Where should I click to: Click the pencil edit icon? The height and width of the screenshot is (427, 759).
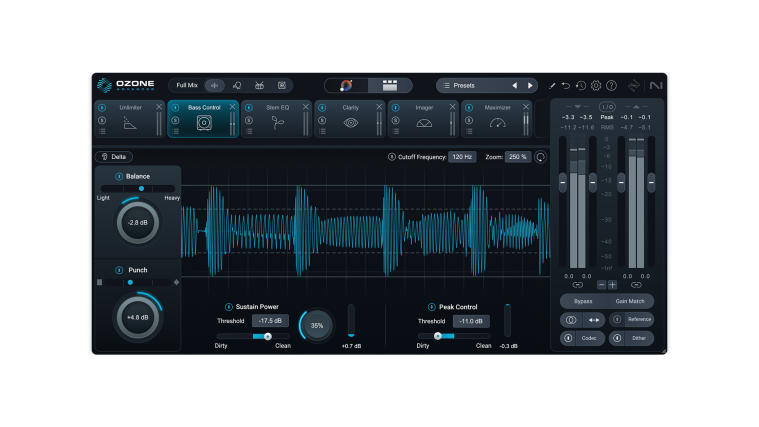coord(552,86)
